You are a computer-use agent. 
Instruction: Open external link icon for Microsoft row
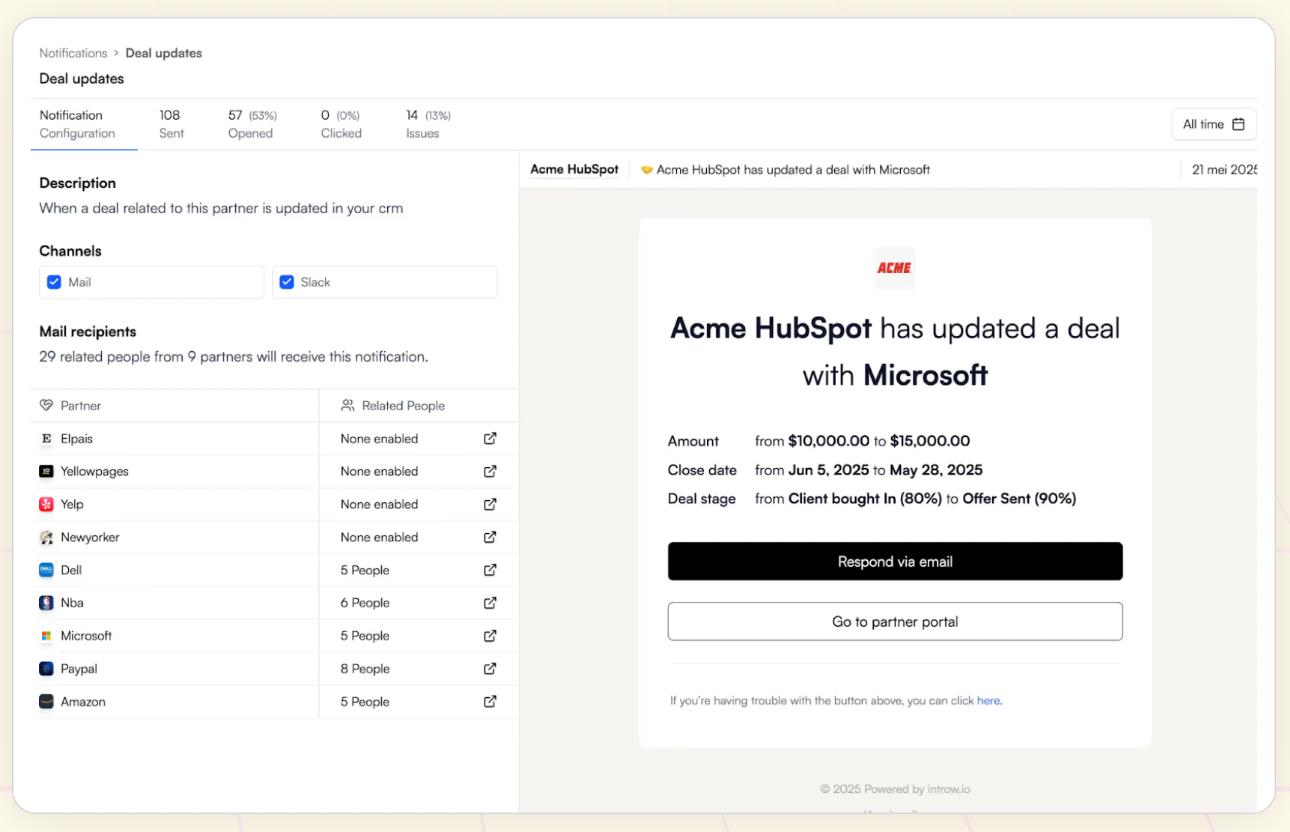pyautogui.click(x=490, y=636)
